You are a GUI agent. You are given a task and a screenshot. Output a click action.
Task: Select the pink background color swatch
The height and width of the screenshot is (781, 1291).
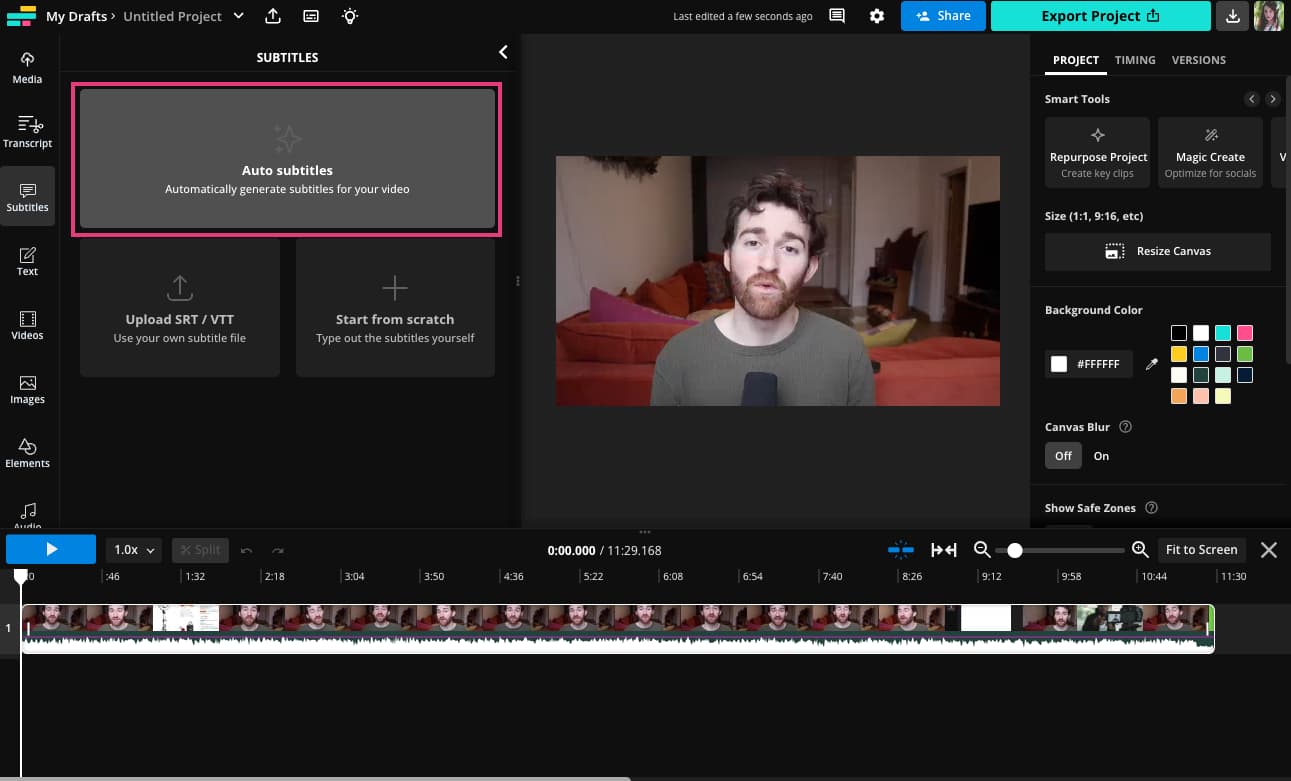(1244, 333)
